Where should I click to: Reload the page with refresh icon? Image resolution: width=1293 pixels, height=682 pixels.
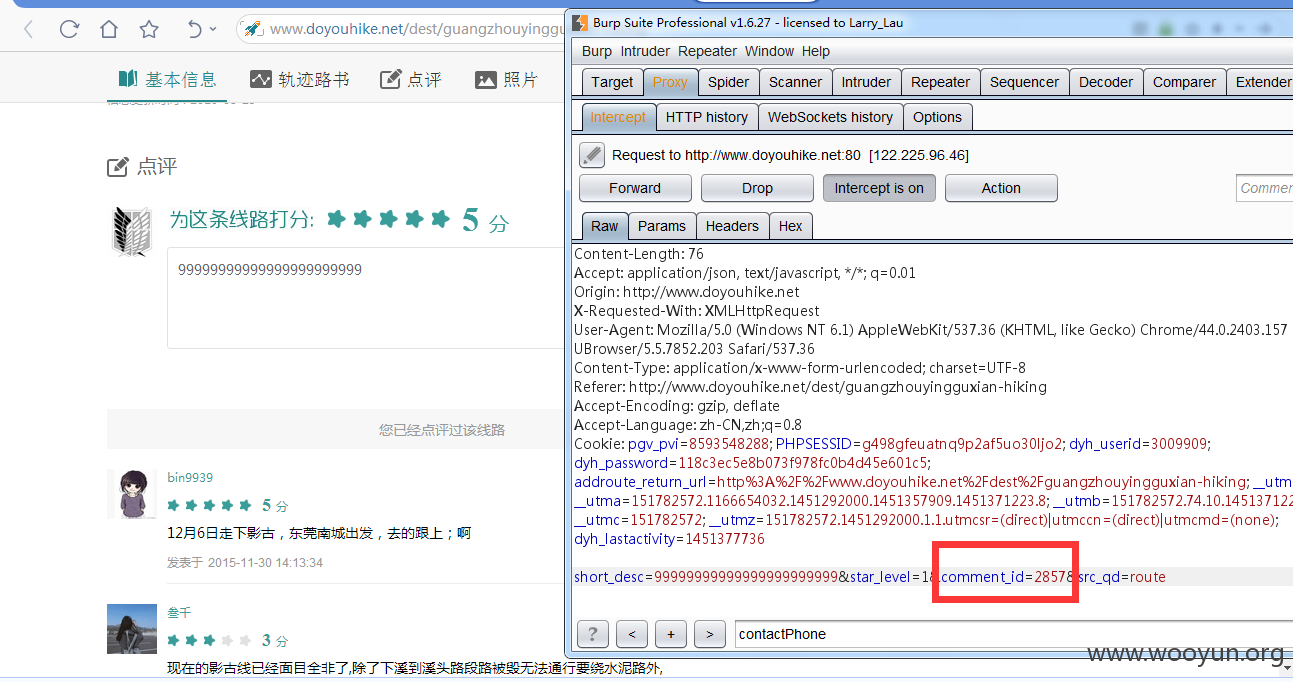[x=69, y=30]
